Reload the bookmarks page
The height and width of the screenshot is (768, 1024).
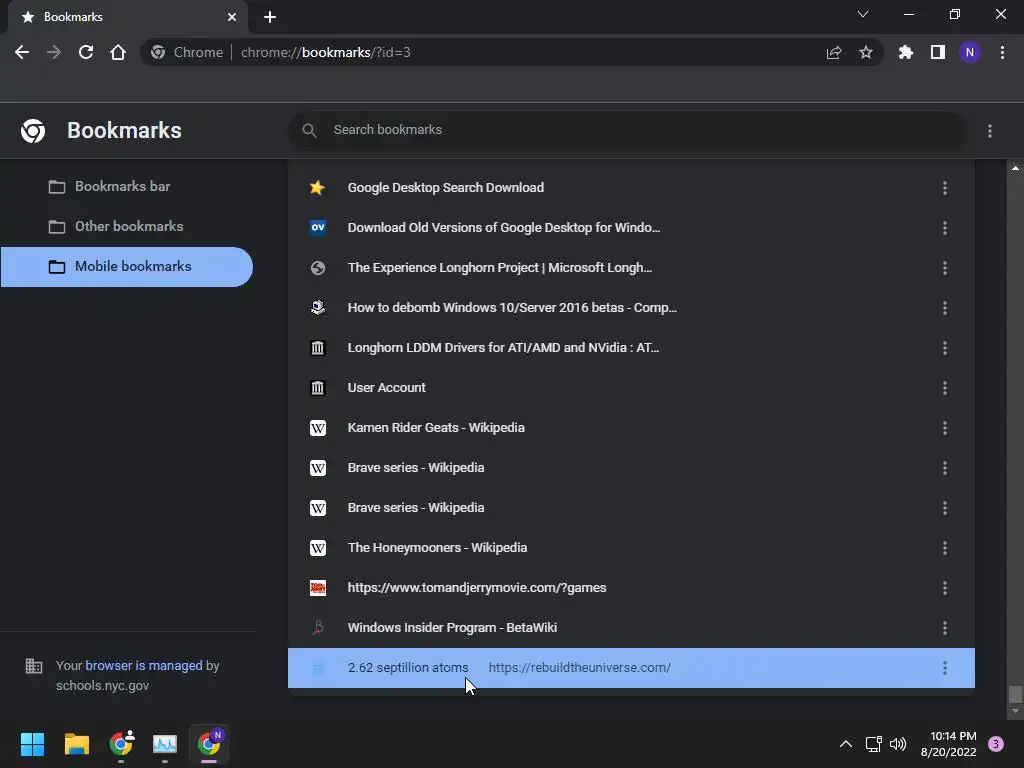pyautogui.click(x=86, y=52)
